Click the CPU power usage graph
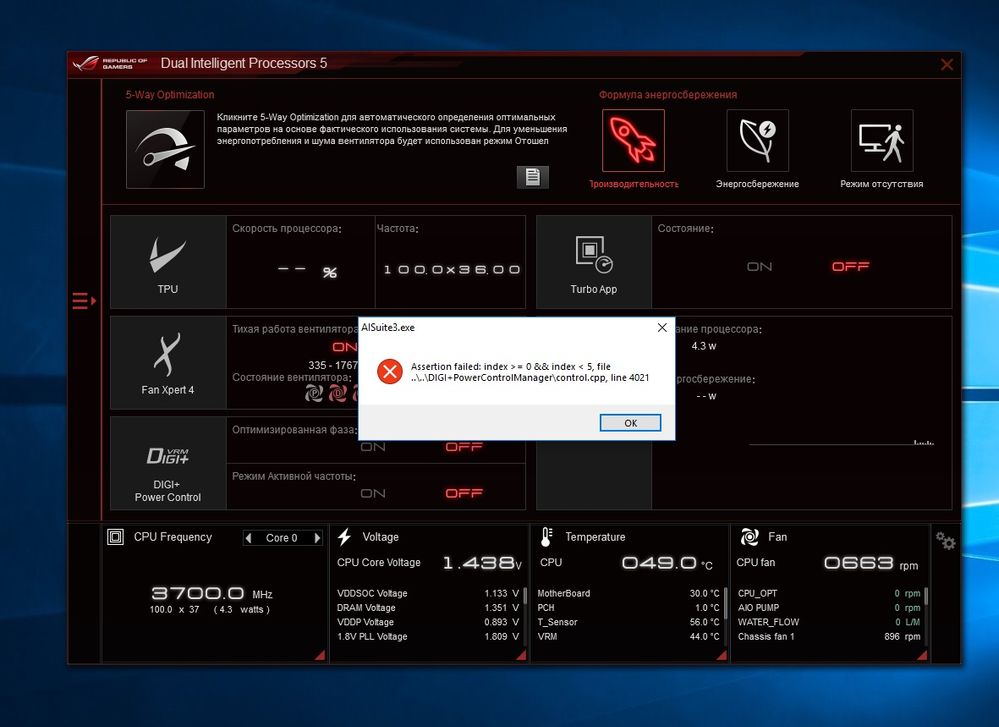Image resolution: width=999 pixels, height=727 pixels. [841, 442]
